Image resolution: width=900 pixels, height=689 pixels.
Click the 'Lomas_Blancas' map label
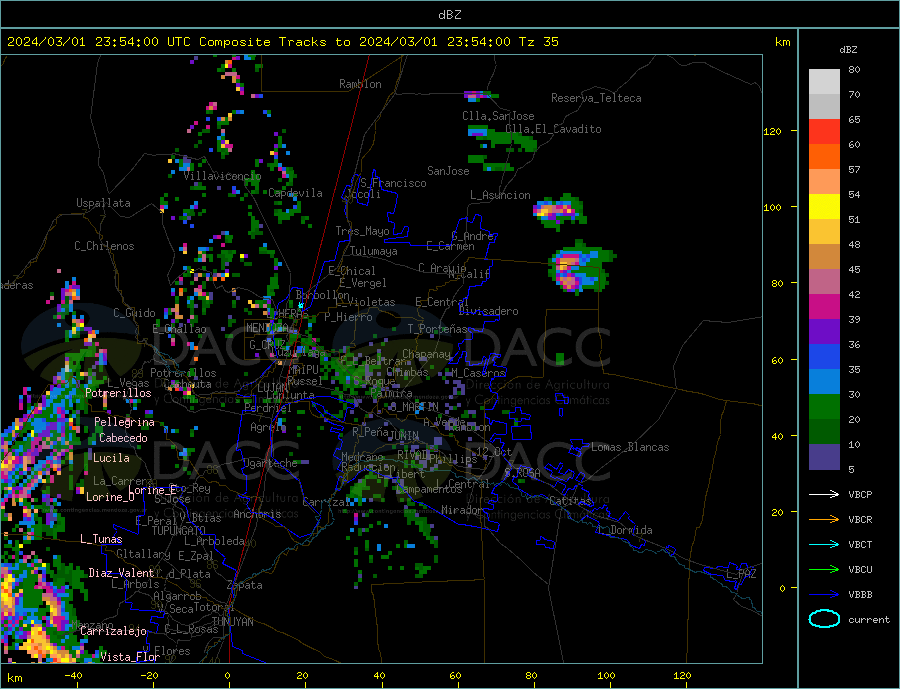[x=630, y=447]
